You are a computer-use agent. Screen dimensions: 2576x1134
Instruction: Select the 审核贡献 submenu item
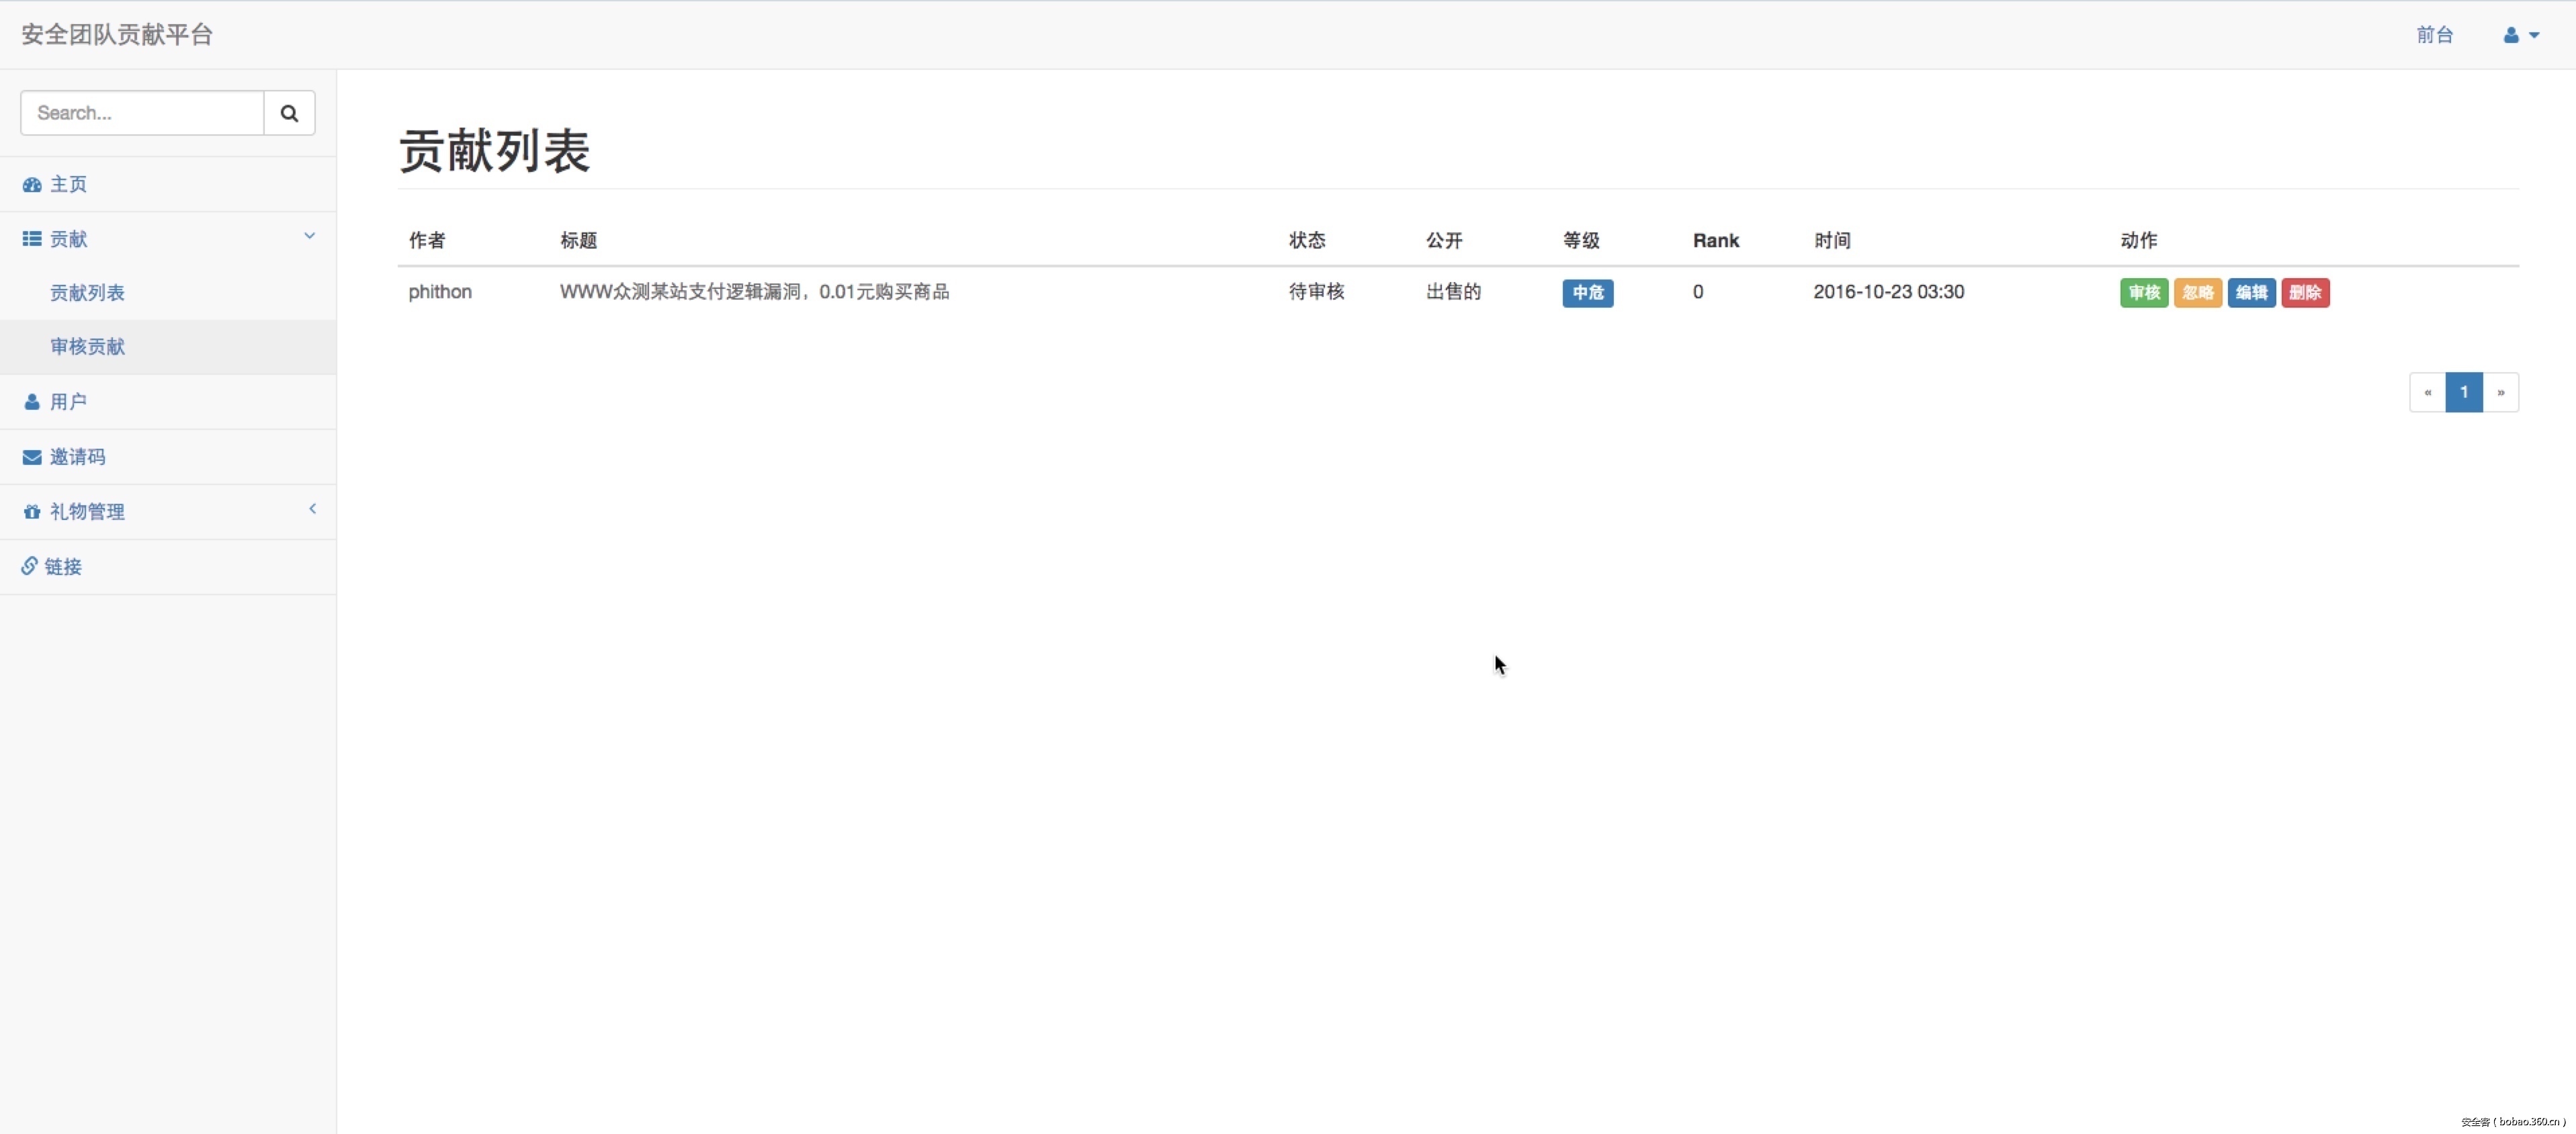click(x=88, y=347)
